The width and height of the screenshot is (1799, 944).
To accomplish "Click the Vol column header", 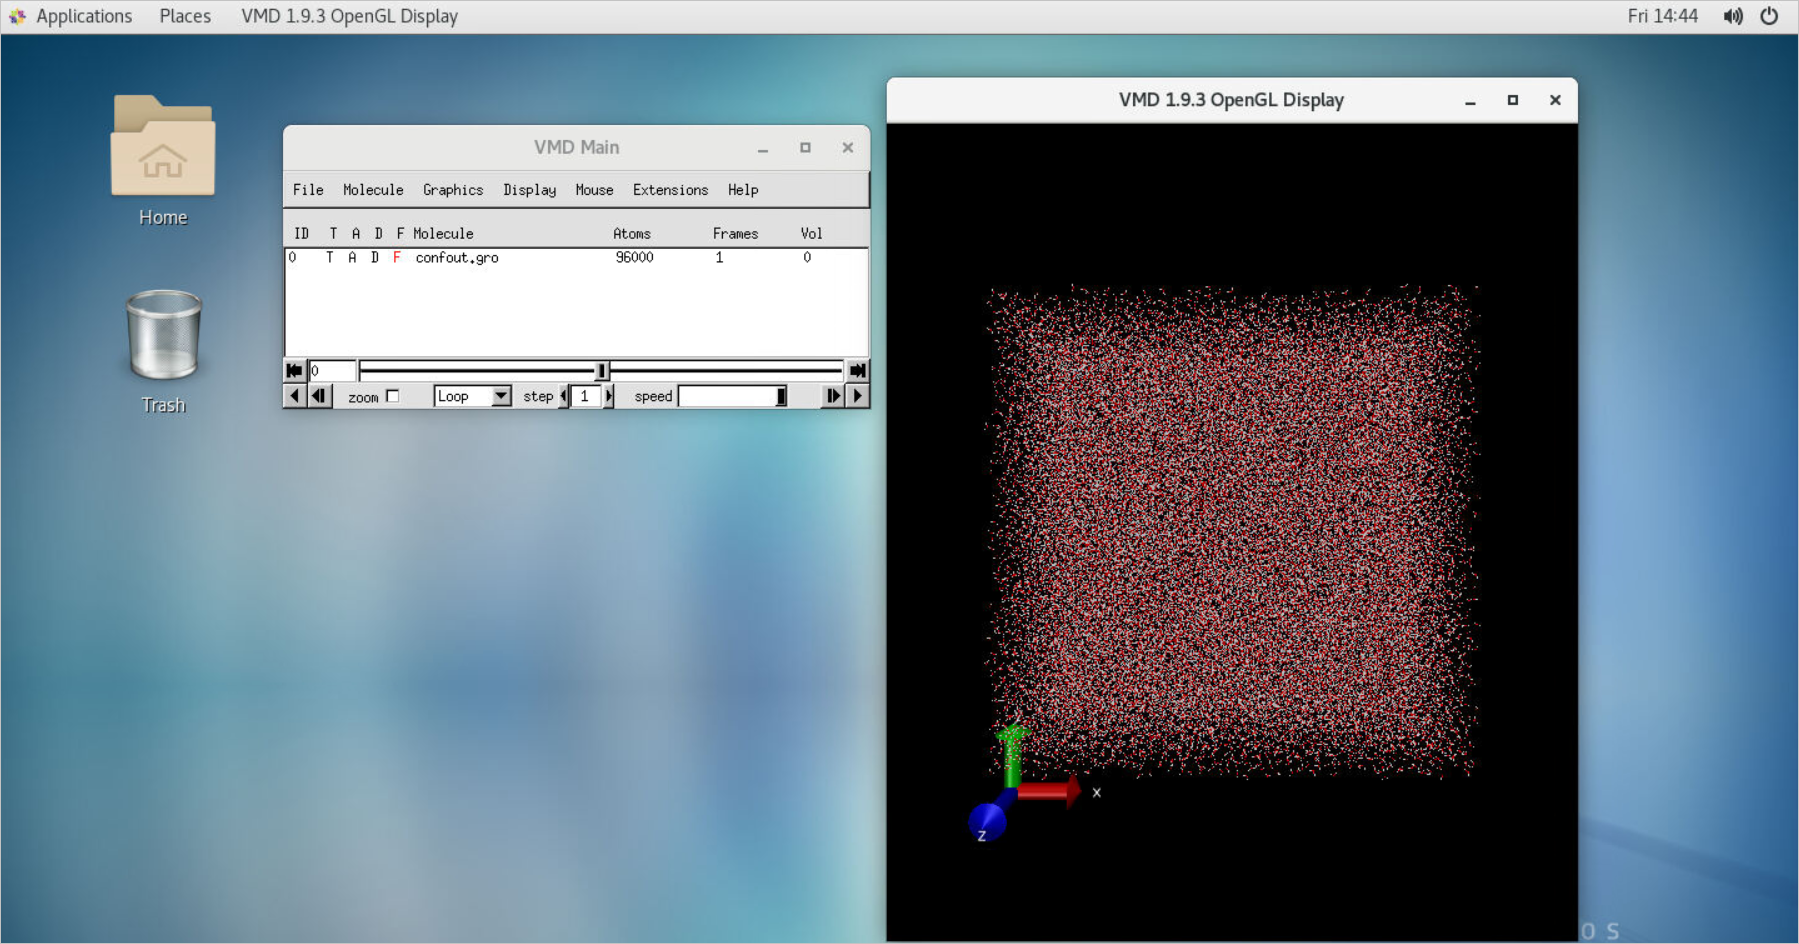I will pos(811,234).
